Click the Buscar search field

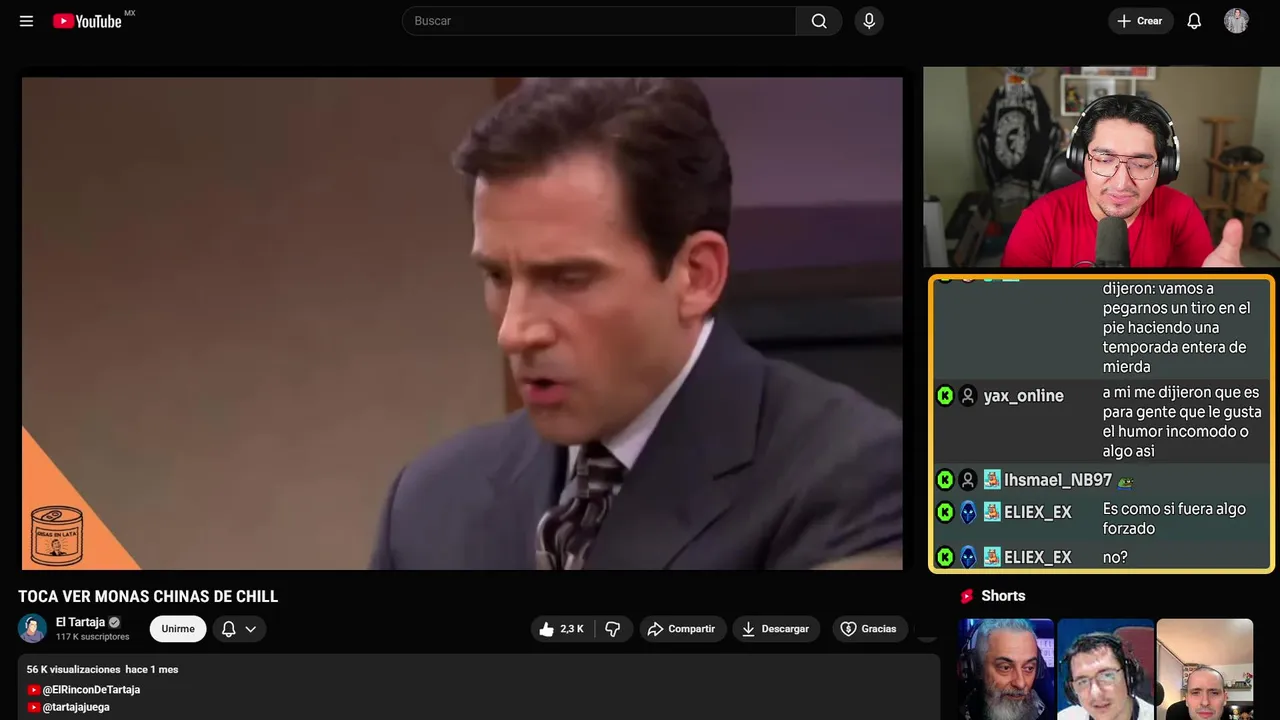(599, 21)
